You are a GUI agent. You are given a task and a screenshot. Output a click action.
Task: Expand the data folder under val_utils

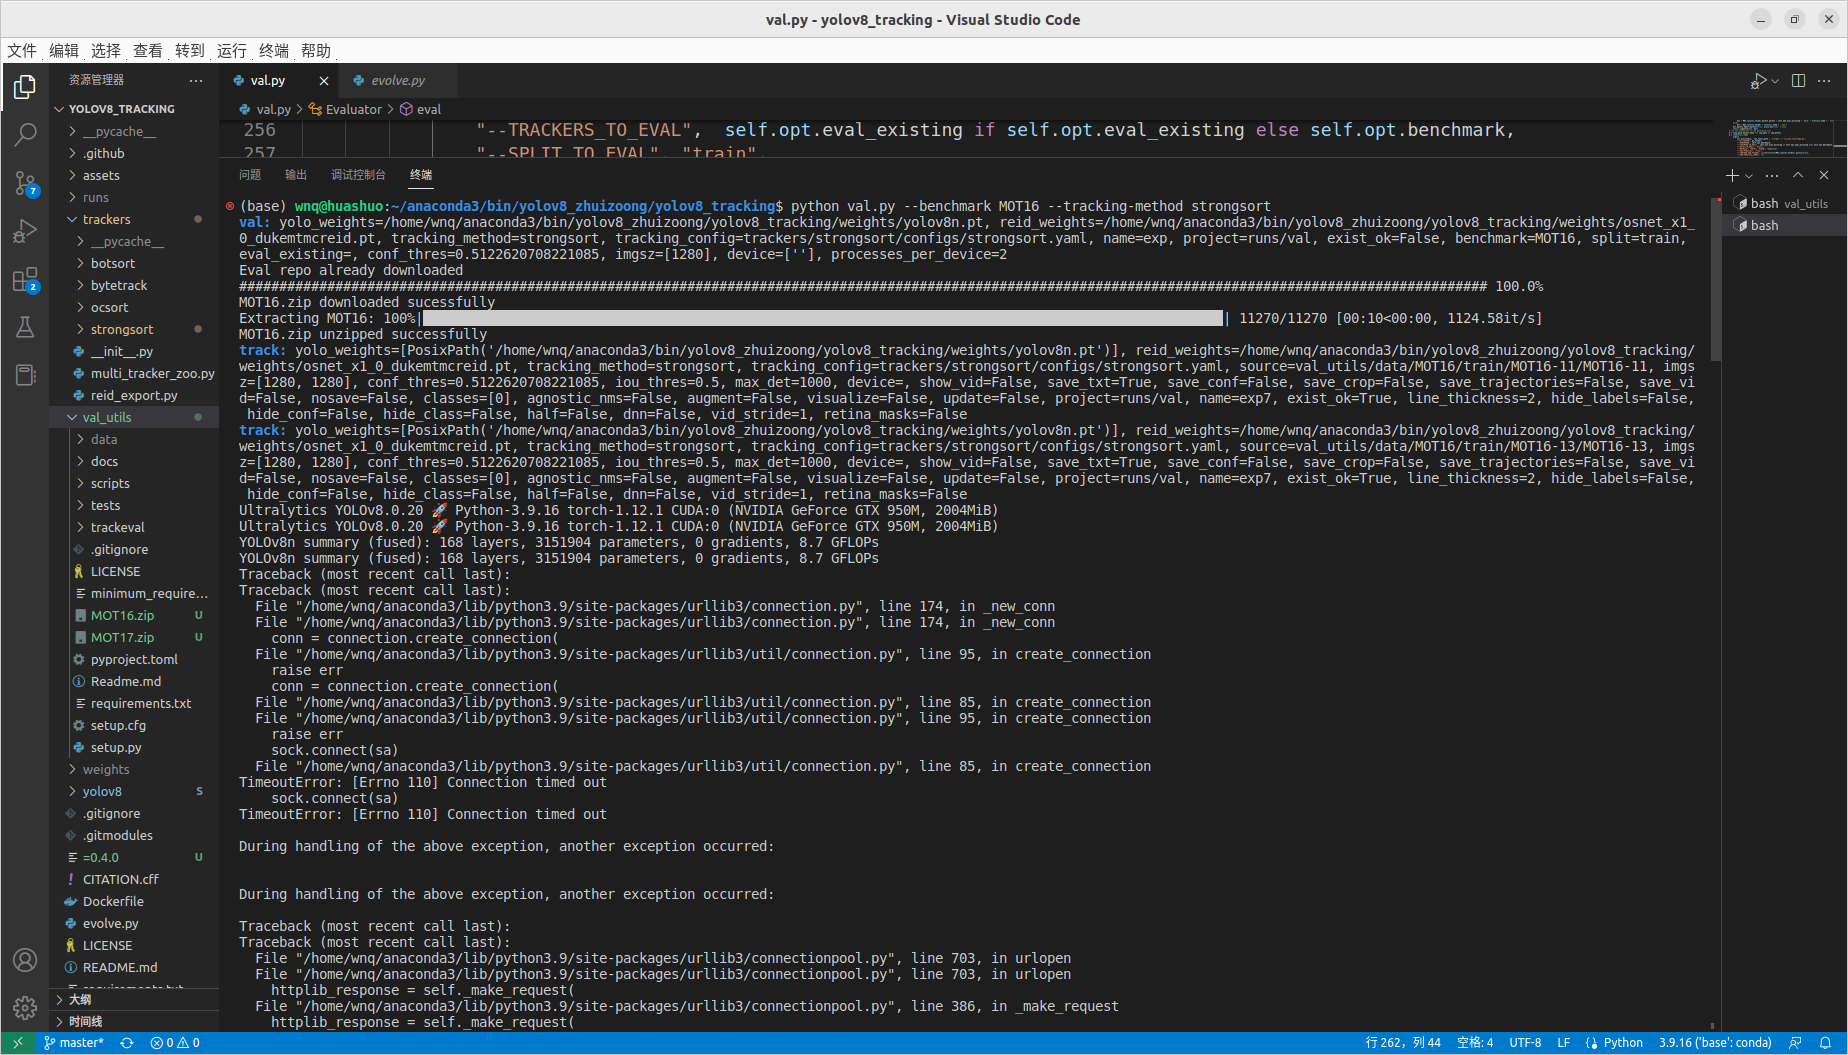104,439
